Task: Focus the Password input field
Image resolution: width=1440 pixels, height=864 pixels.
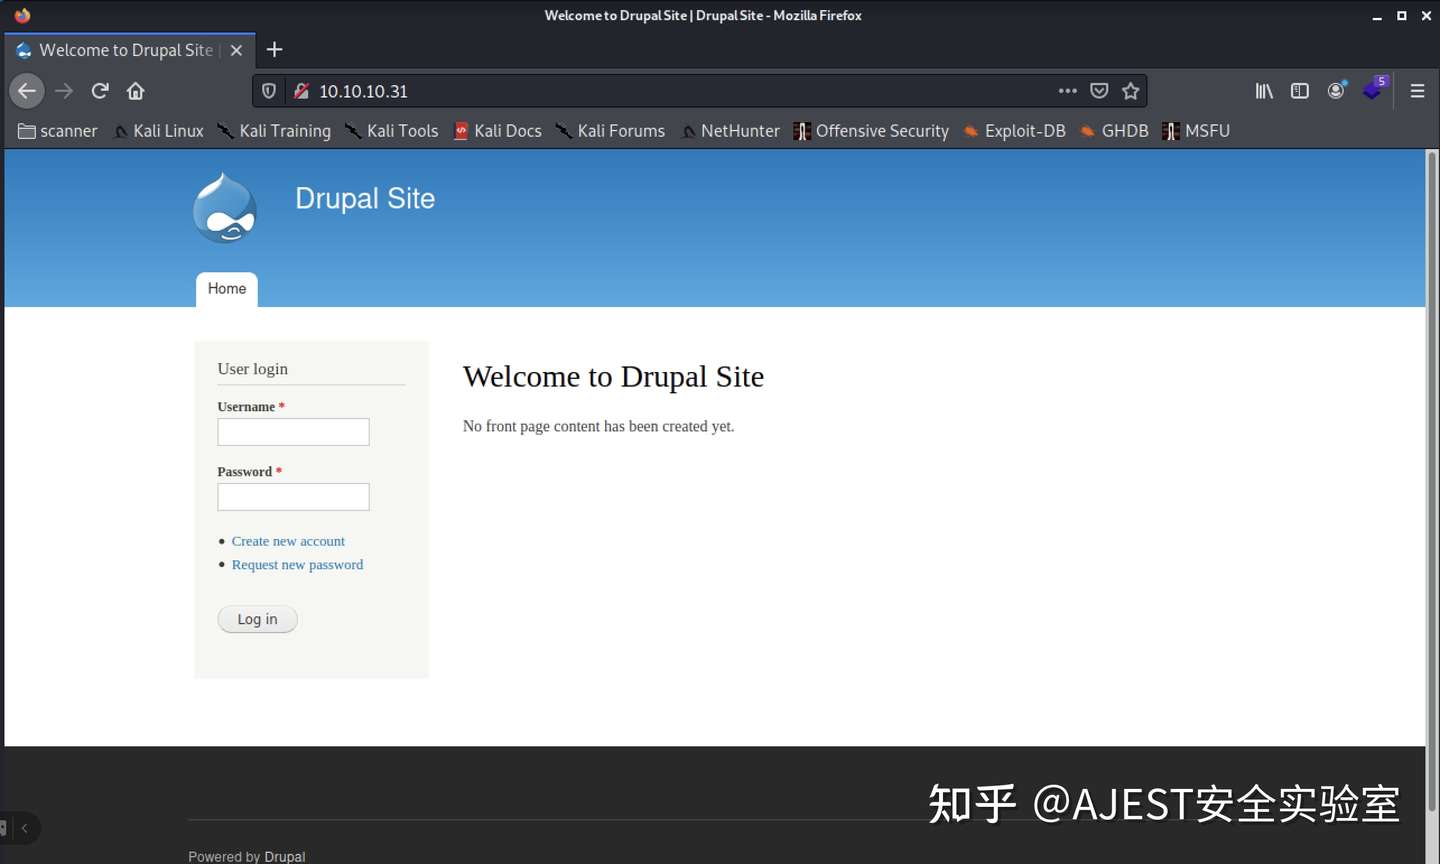Action: coord(293,497)
